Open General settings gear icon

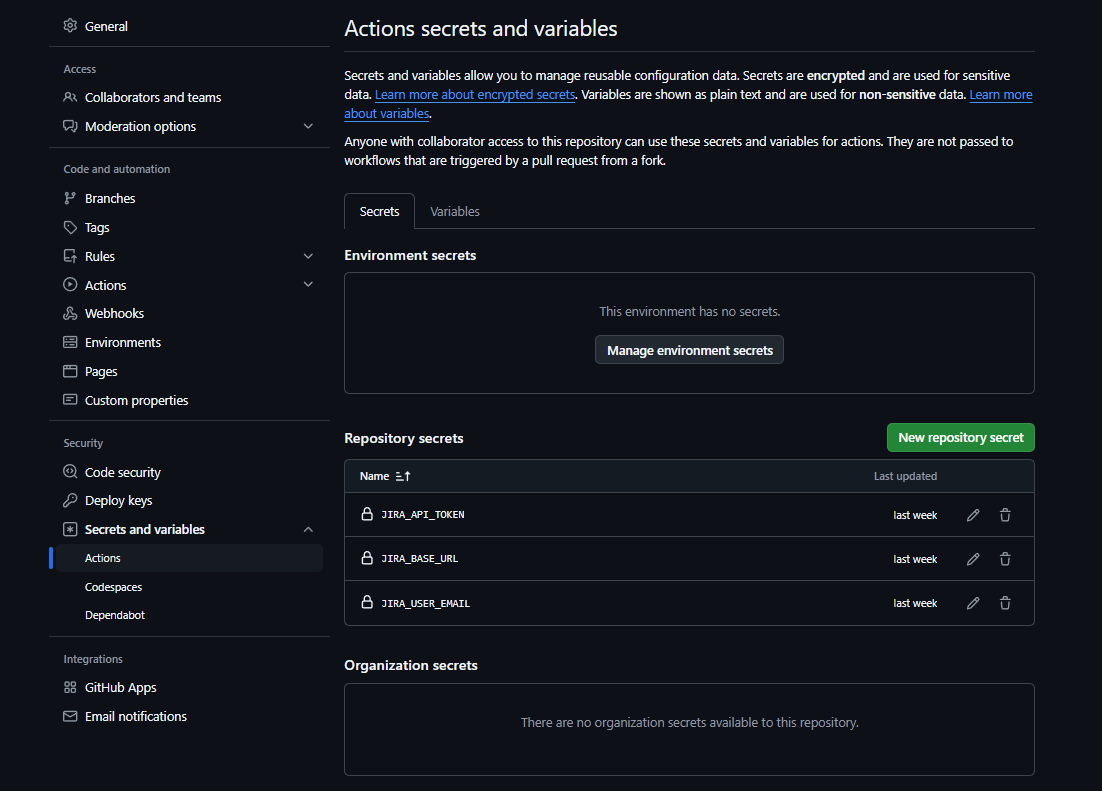[70, 26]
